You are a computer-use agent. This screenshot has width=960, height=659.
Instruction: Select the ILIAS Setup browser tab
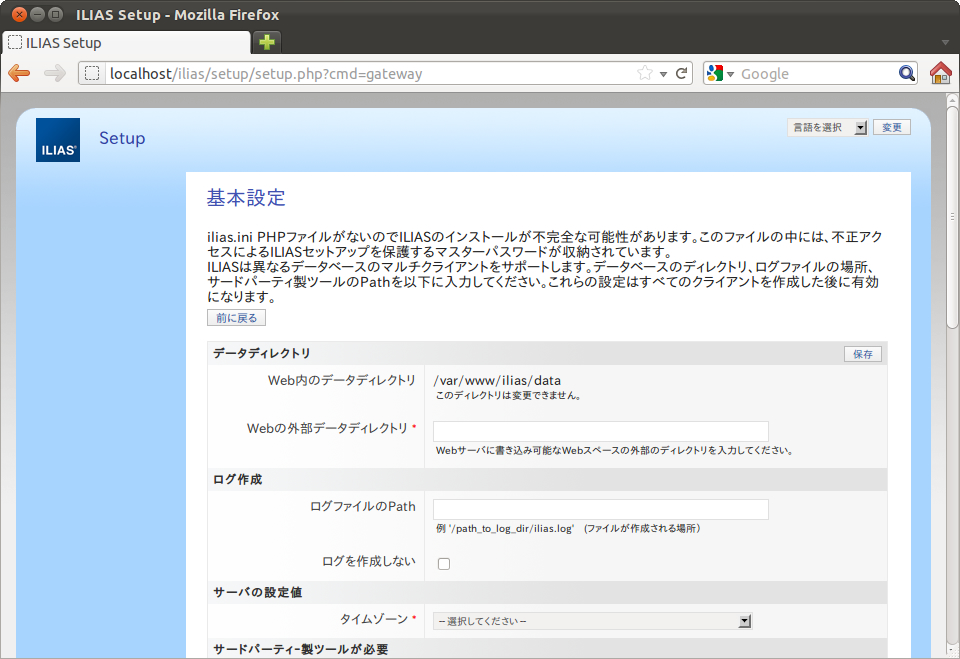[125, 43]
